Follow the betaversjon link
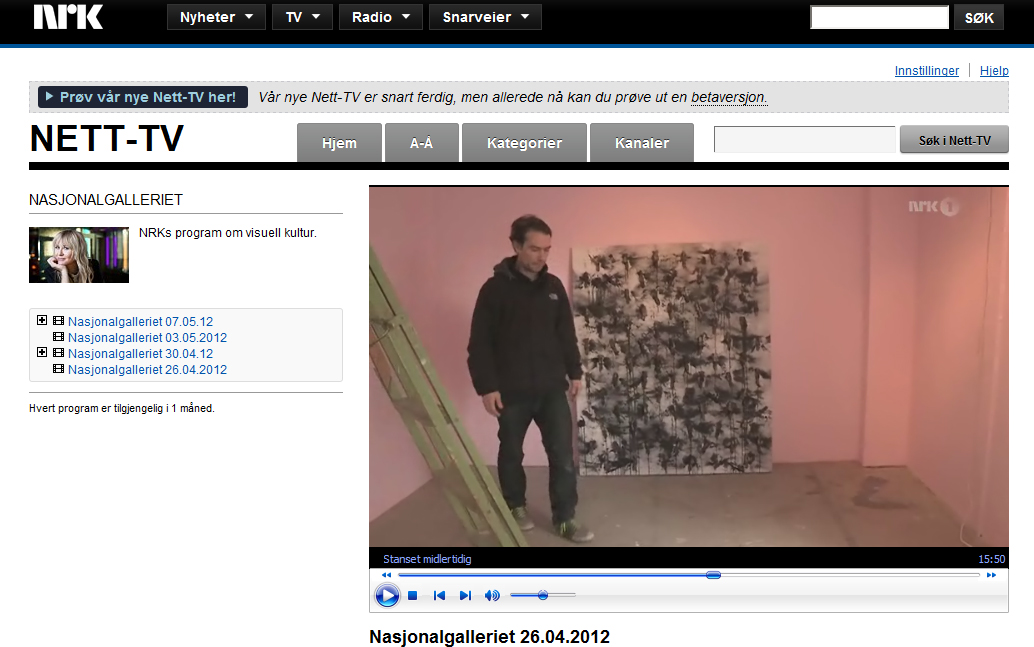Image resolution: width=1034 pixels, height=647 pixels. pyautogui.click(x=729, y=98)
